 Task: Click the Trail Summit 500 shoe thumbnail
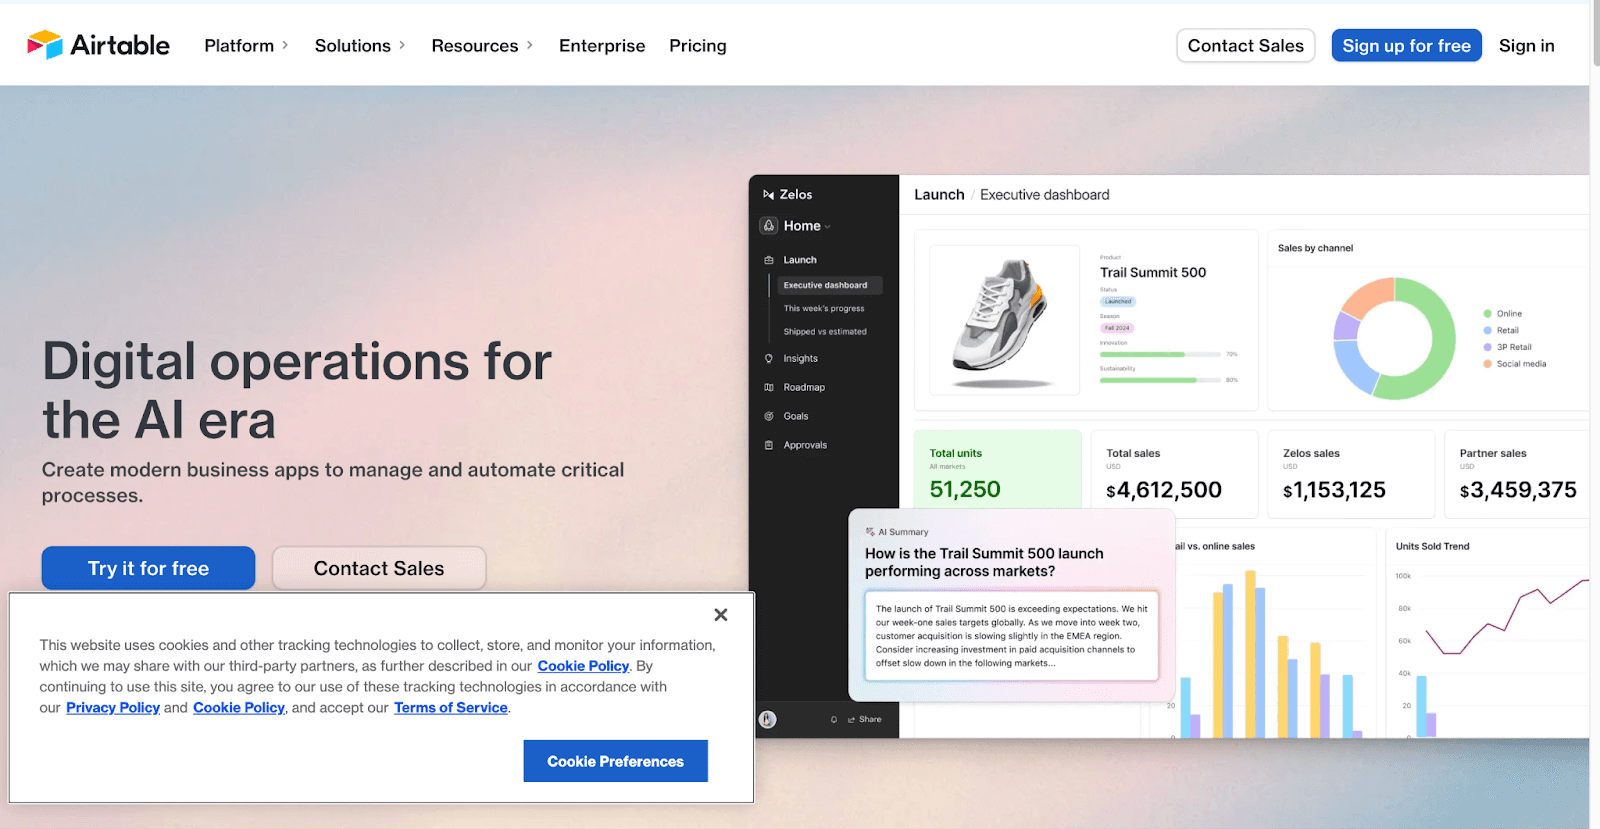1005,320
